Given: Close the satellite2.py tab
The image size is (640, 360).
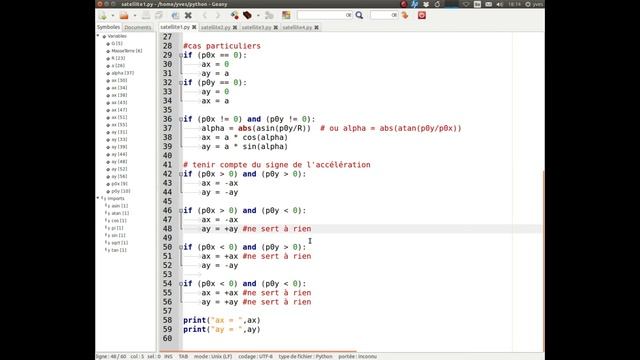Looking at the screenshot, I should [x=235, y=27].
